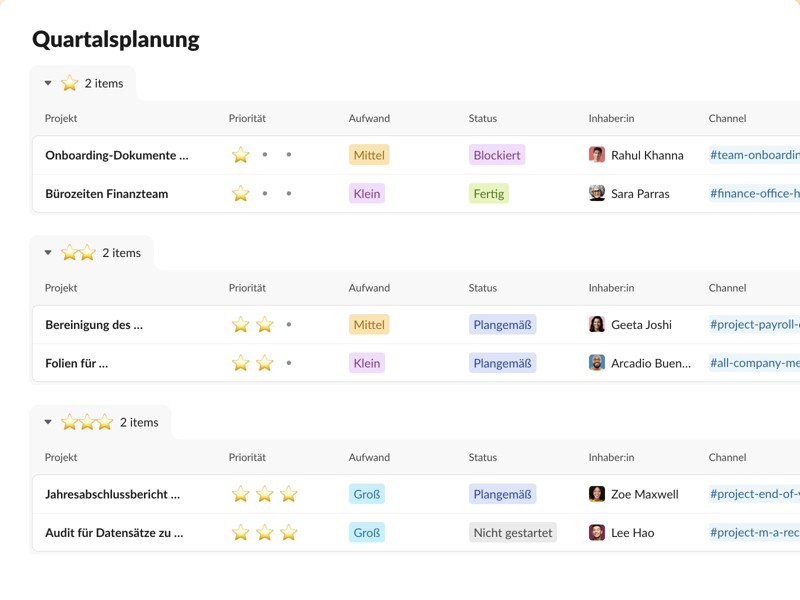Click Geeta Joshi's avatar picture

click(x=597, y=324)
